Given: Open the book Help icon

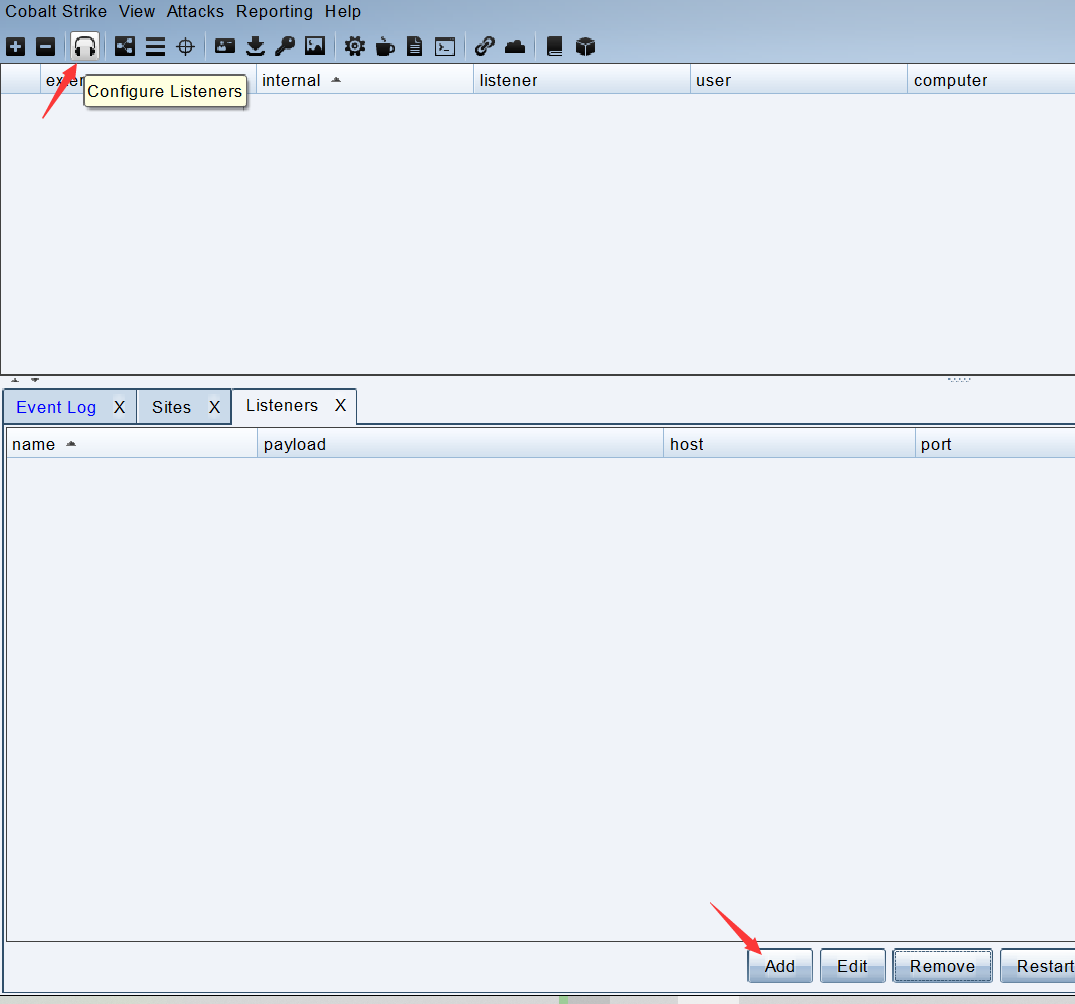Looking at the screenshot, I should (554, 47).
